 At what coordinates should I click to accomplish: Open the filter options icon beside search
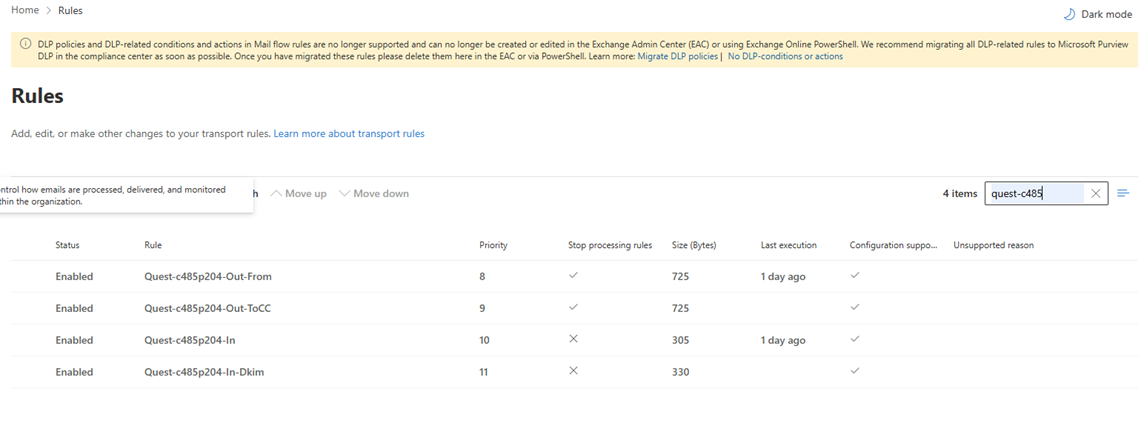click(1123, 194)
